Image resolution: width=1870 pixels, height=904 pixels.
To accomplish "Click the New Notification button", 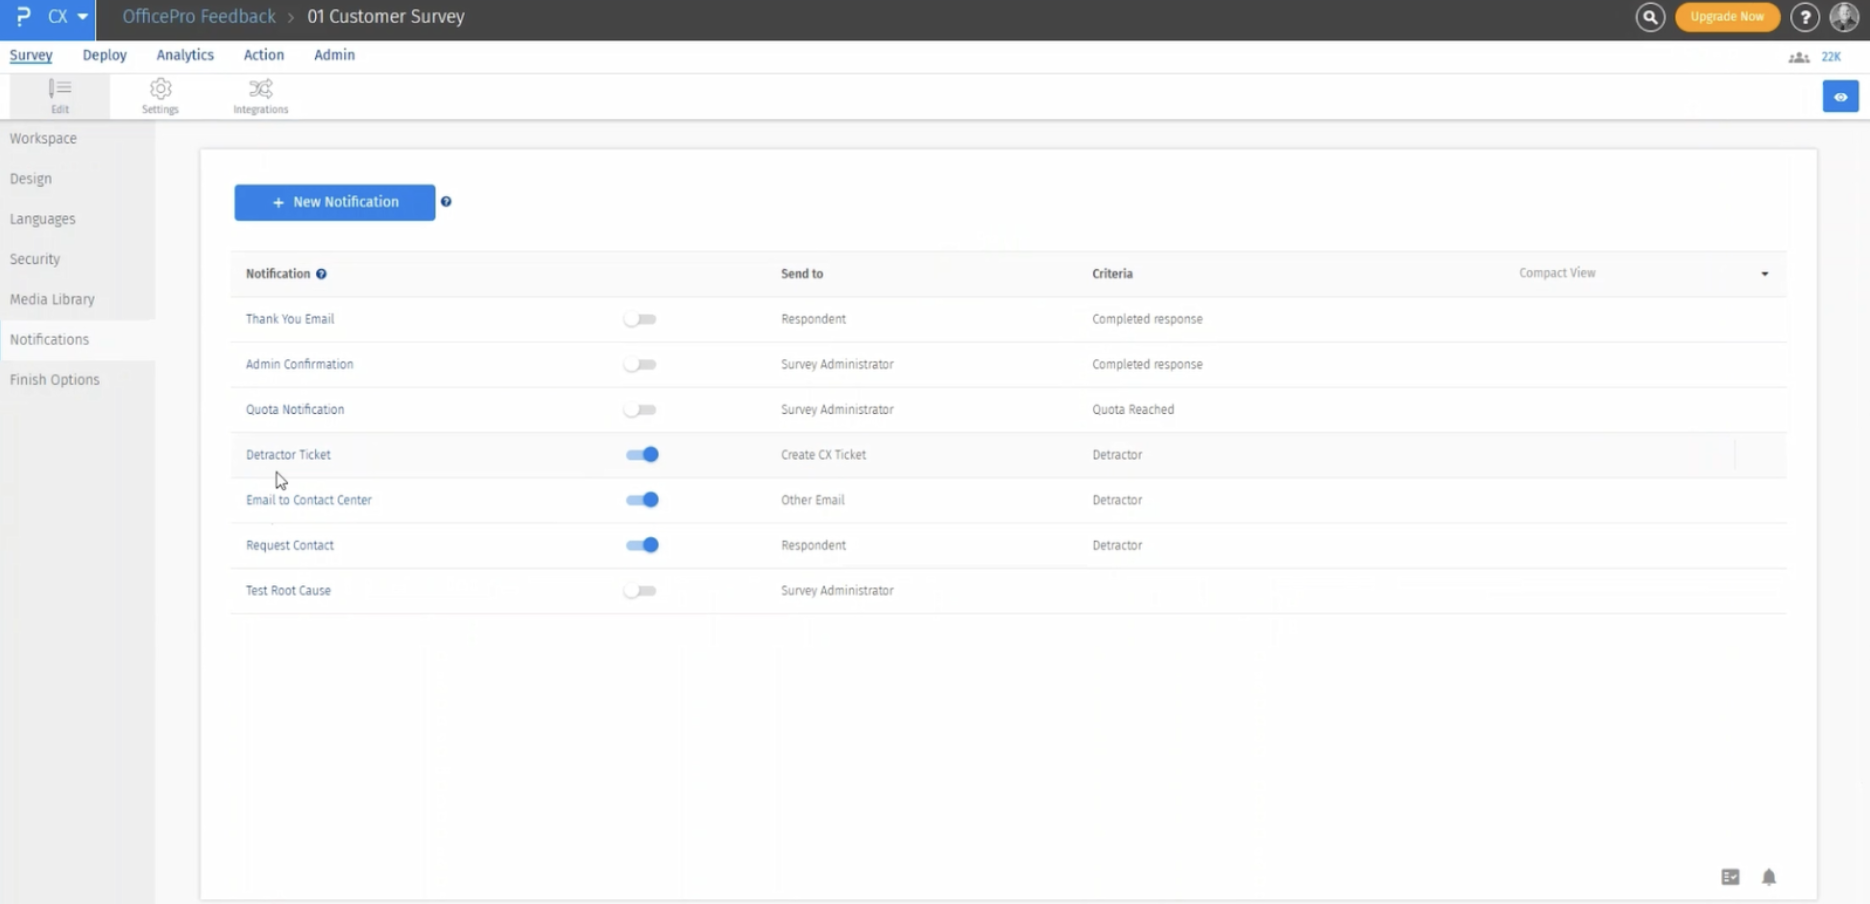I will tap(335, 202).
